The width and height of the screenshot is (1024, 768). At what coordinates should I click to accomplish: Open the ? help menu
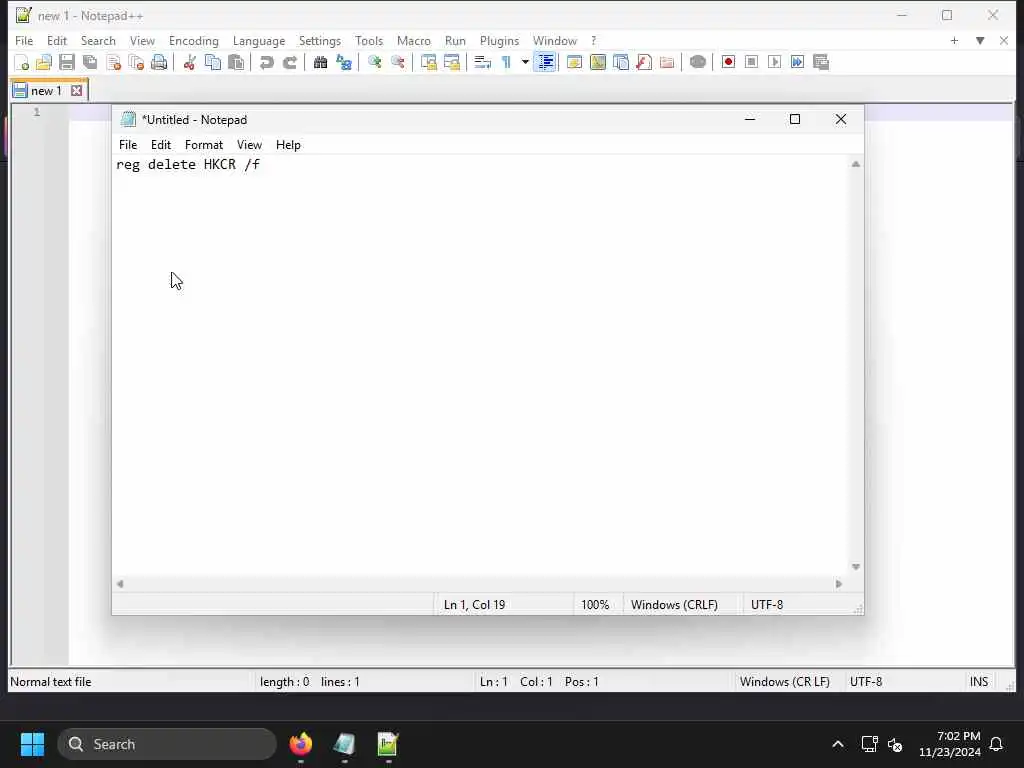pyautogui.click(x=594, y=40)
